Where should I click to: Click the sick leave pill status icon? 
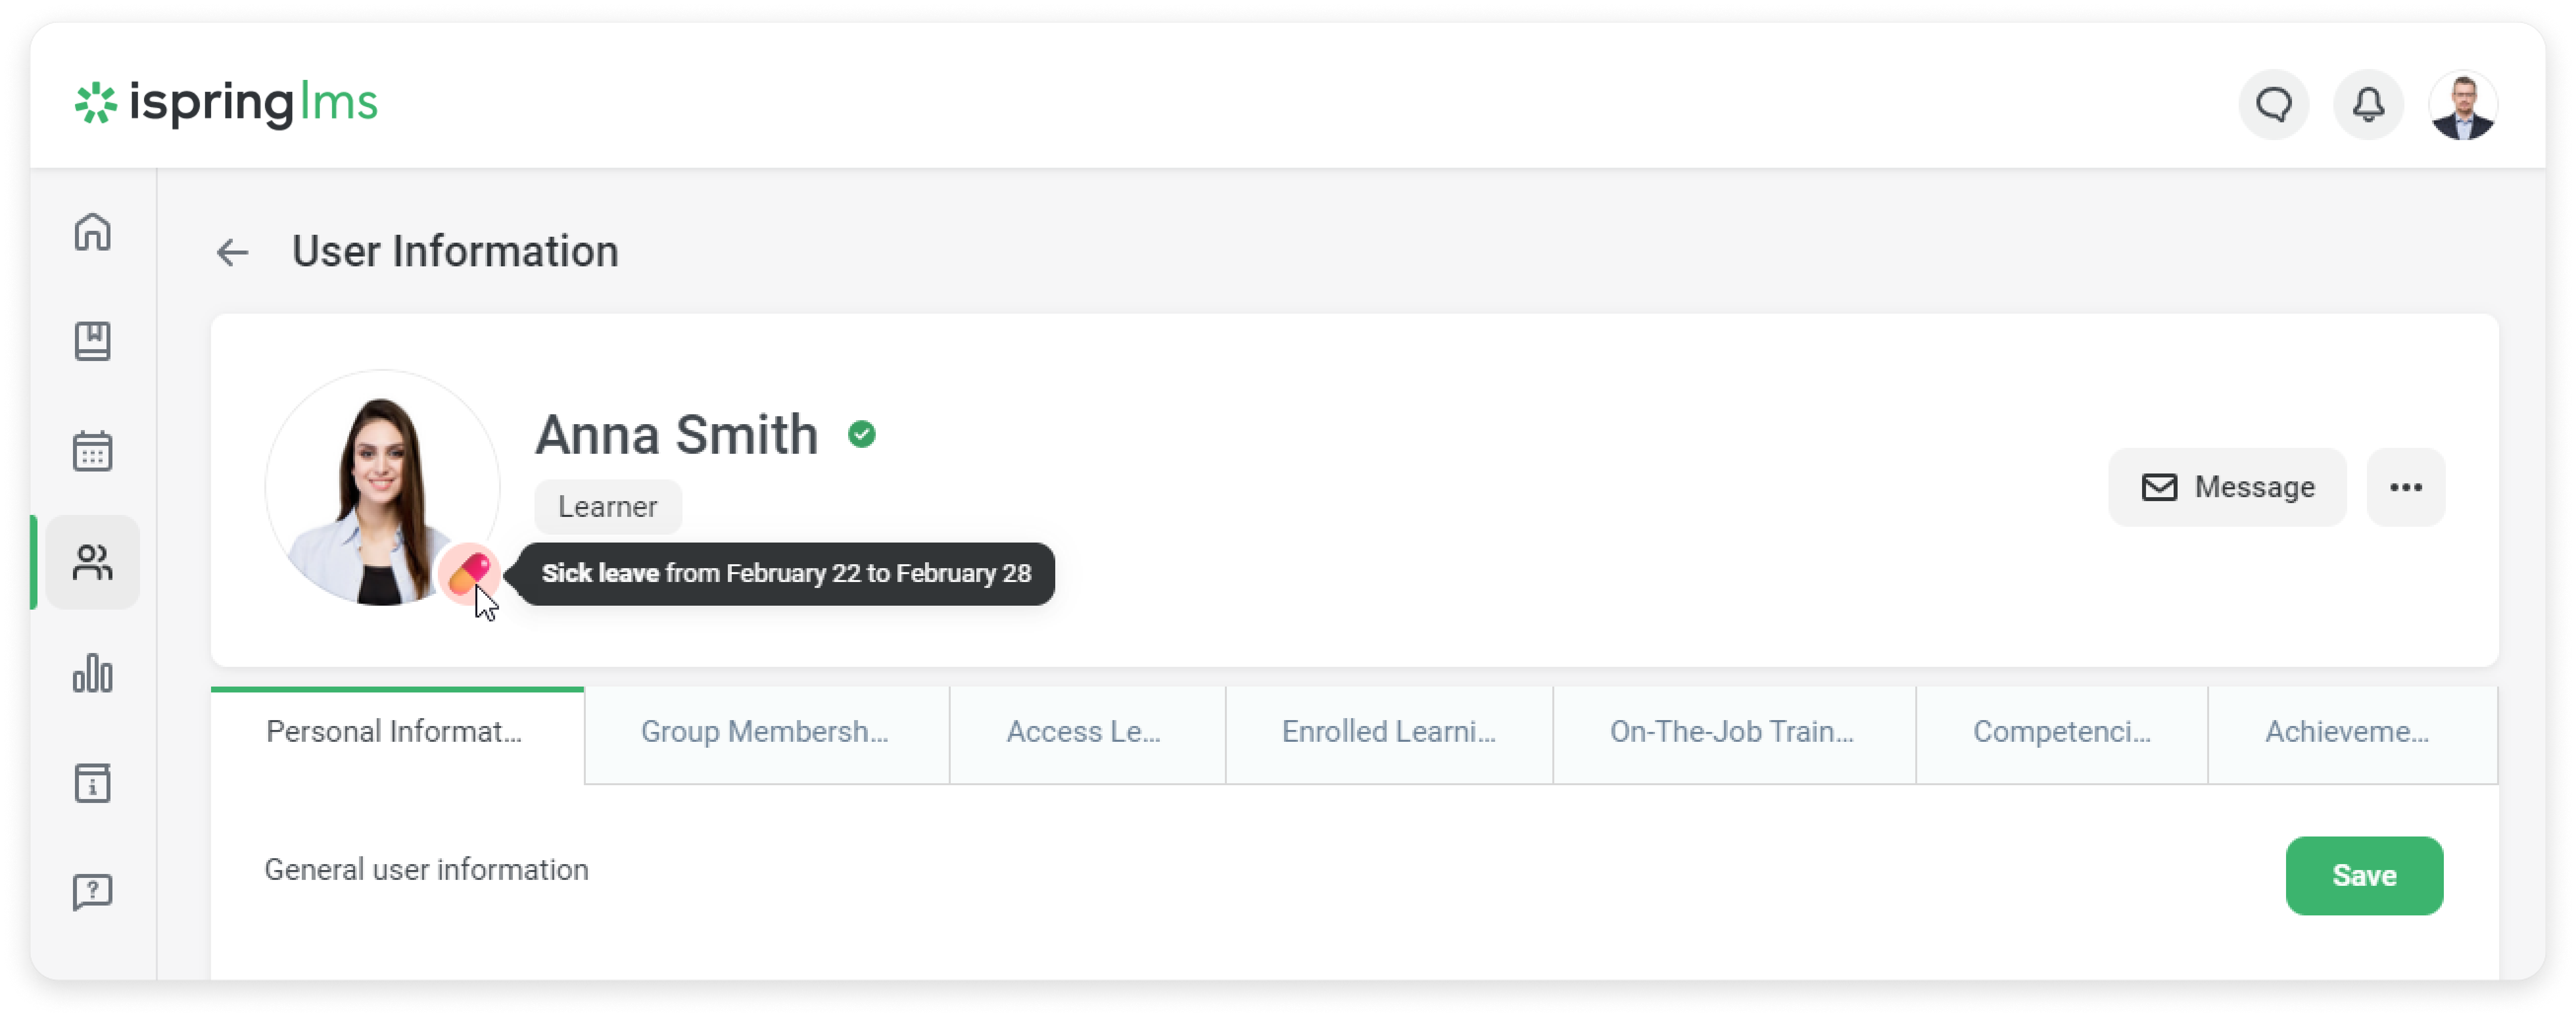[468, 573]
